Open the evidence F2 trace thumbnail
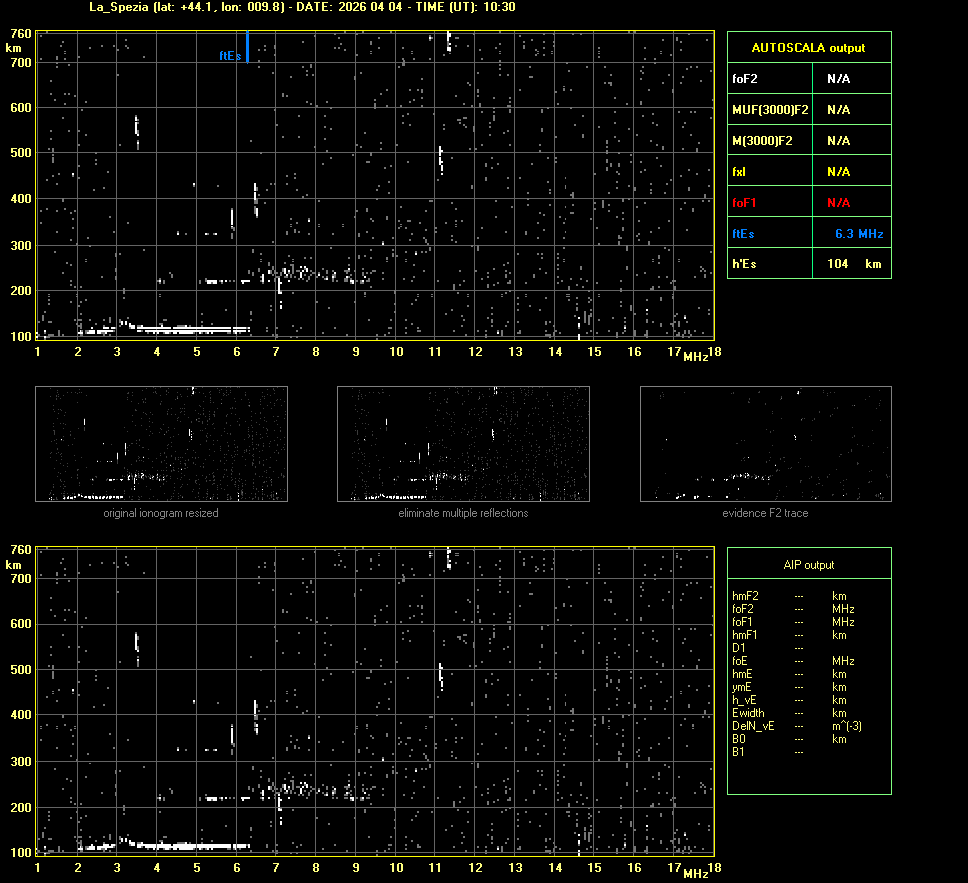This screenshot has height=883, width=968. (765, 443)
